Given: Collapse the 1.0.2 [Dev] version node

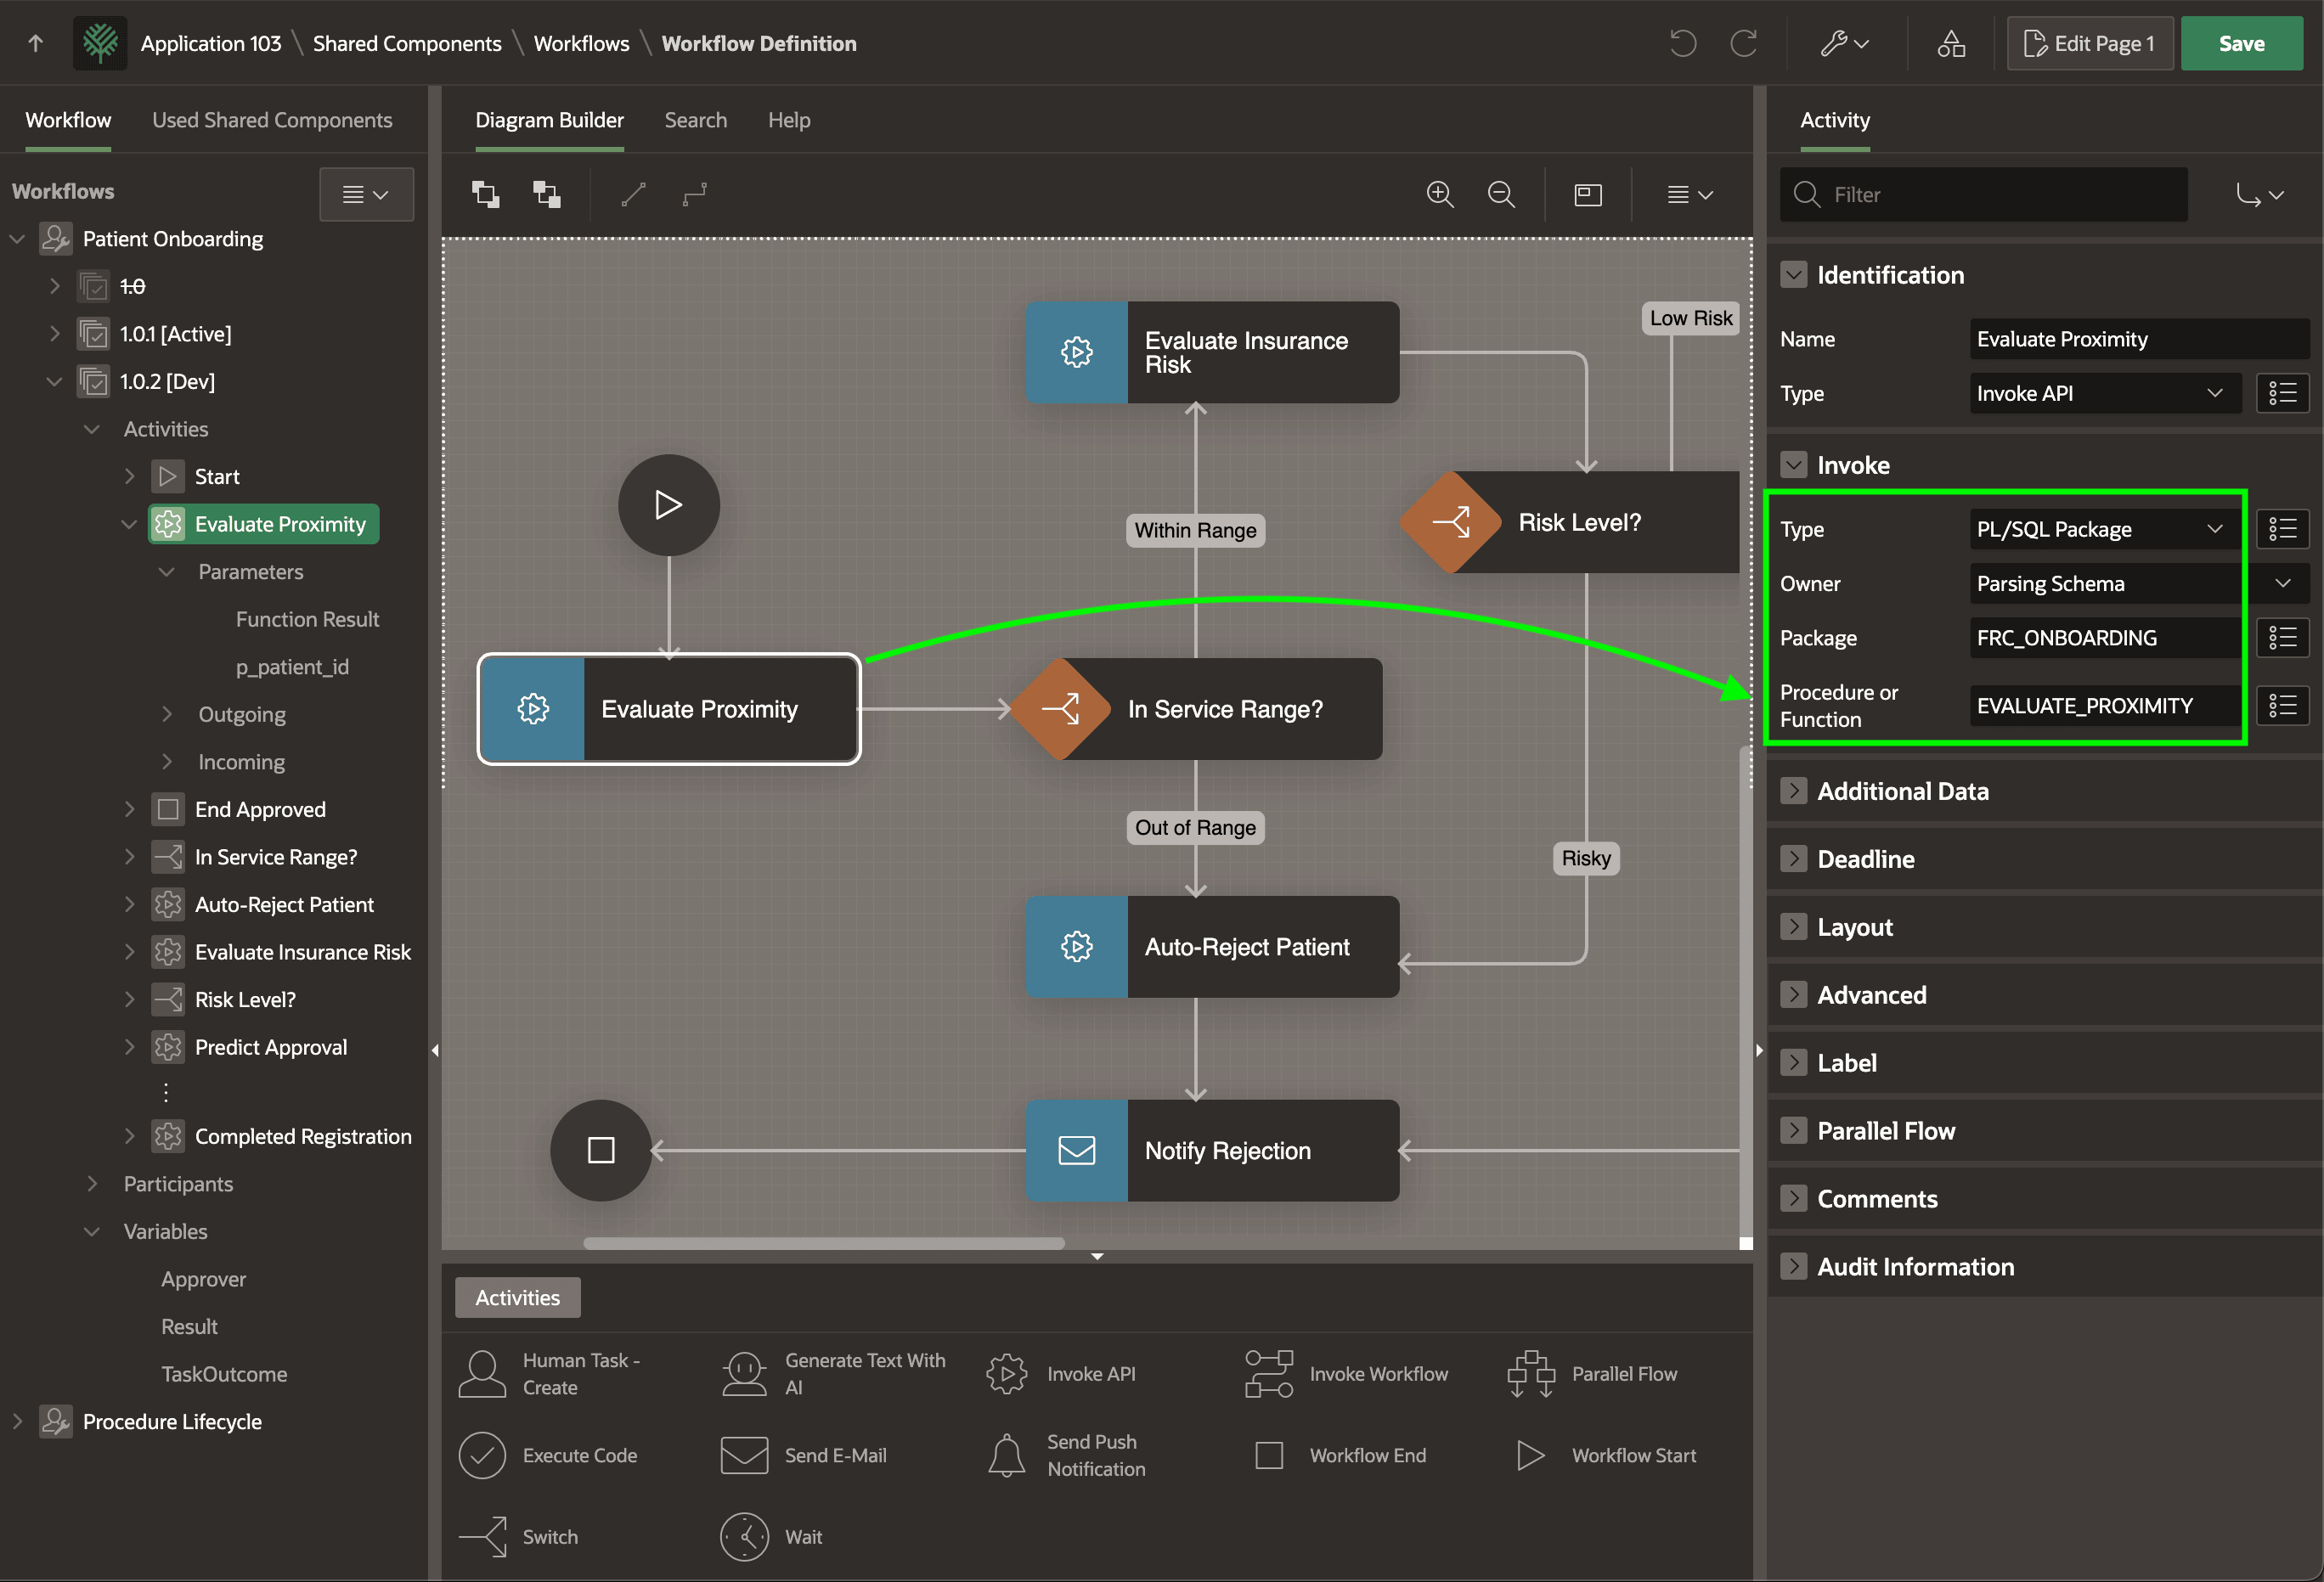Looking at the screenshot, I should coord(54,381).
